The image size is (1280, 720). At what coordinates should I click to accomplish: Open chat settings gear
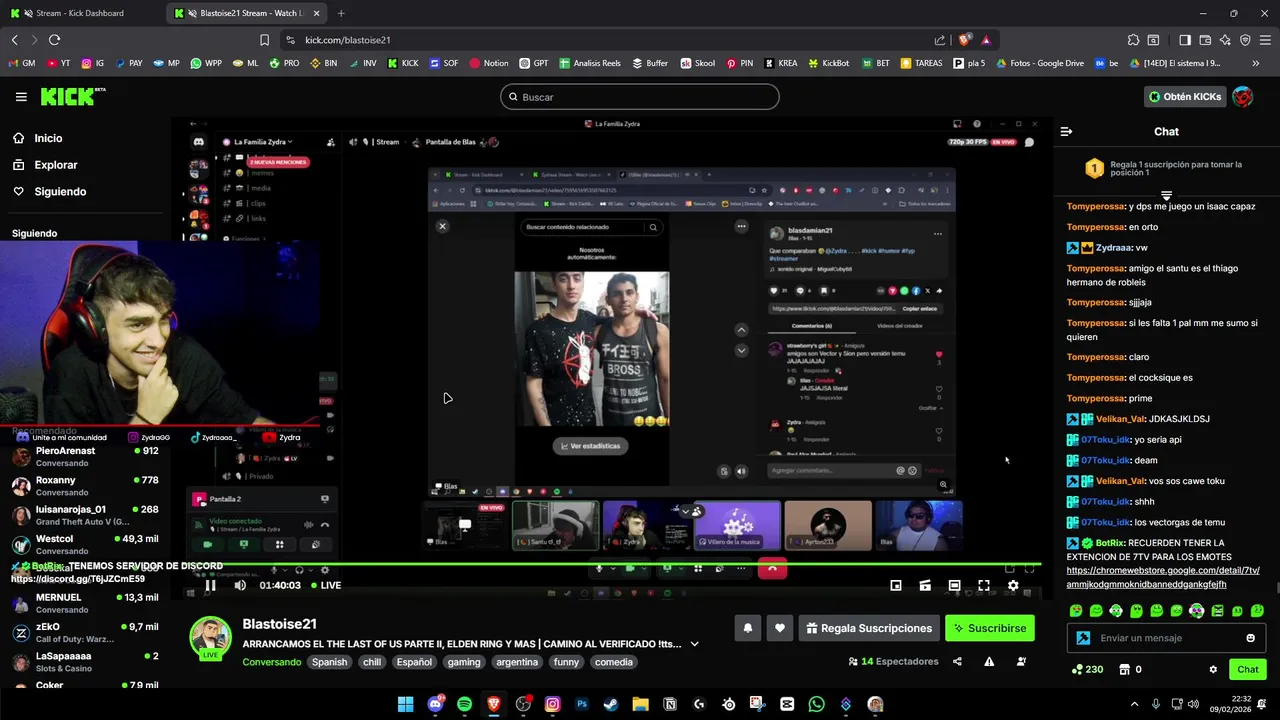tap(1213, 670)
